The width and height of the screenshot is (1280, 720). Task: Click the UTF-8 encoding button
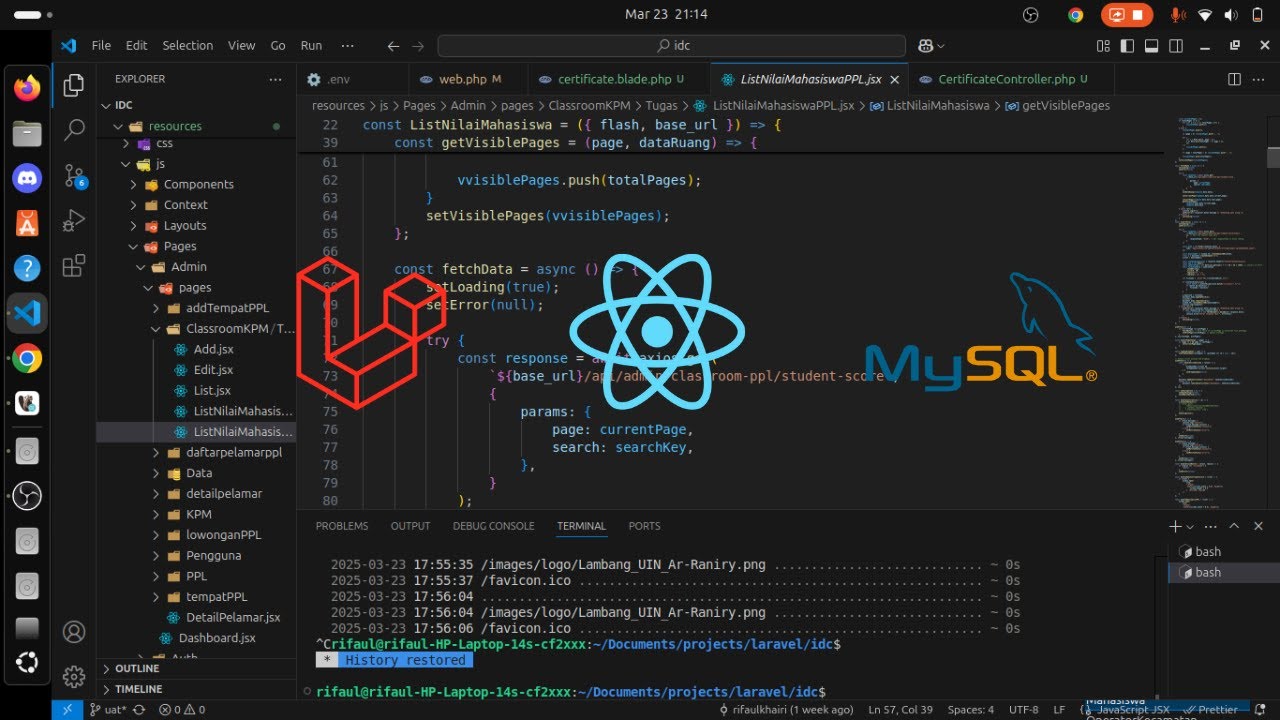coord(1023,709)
